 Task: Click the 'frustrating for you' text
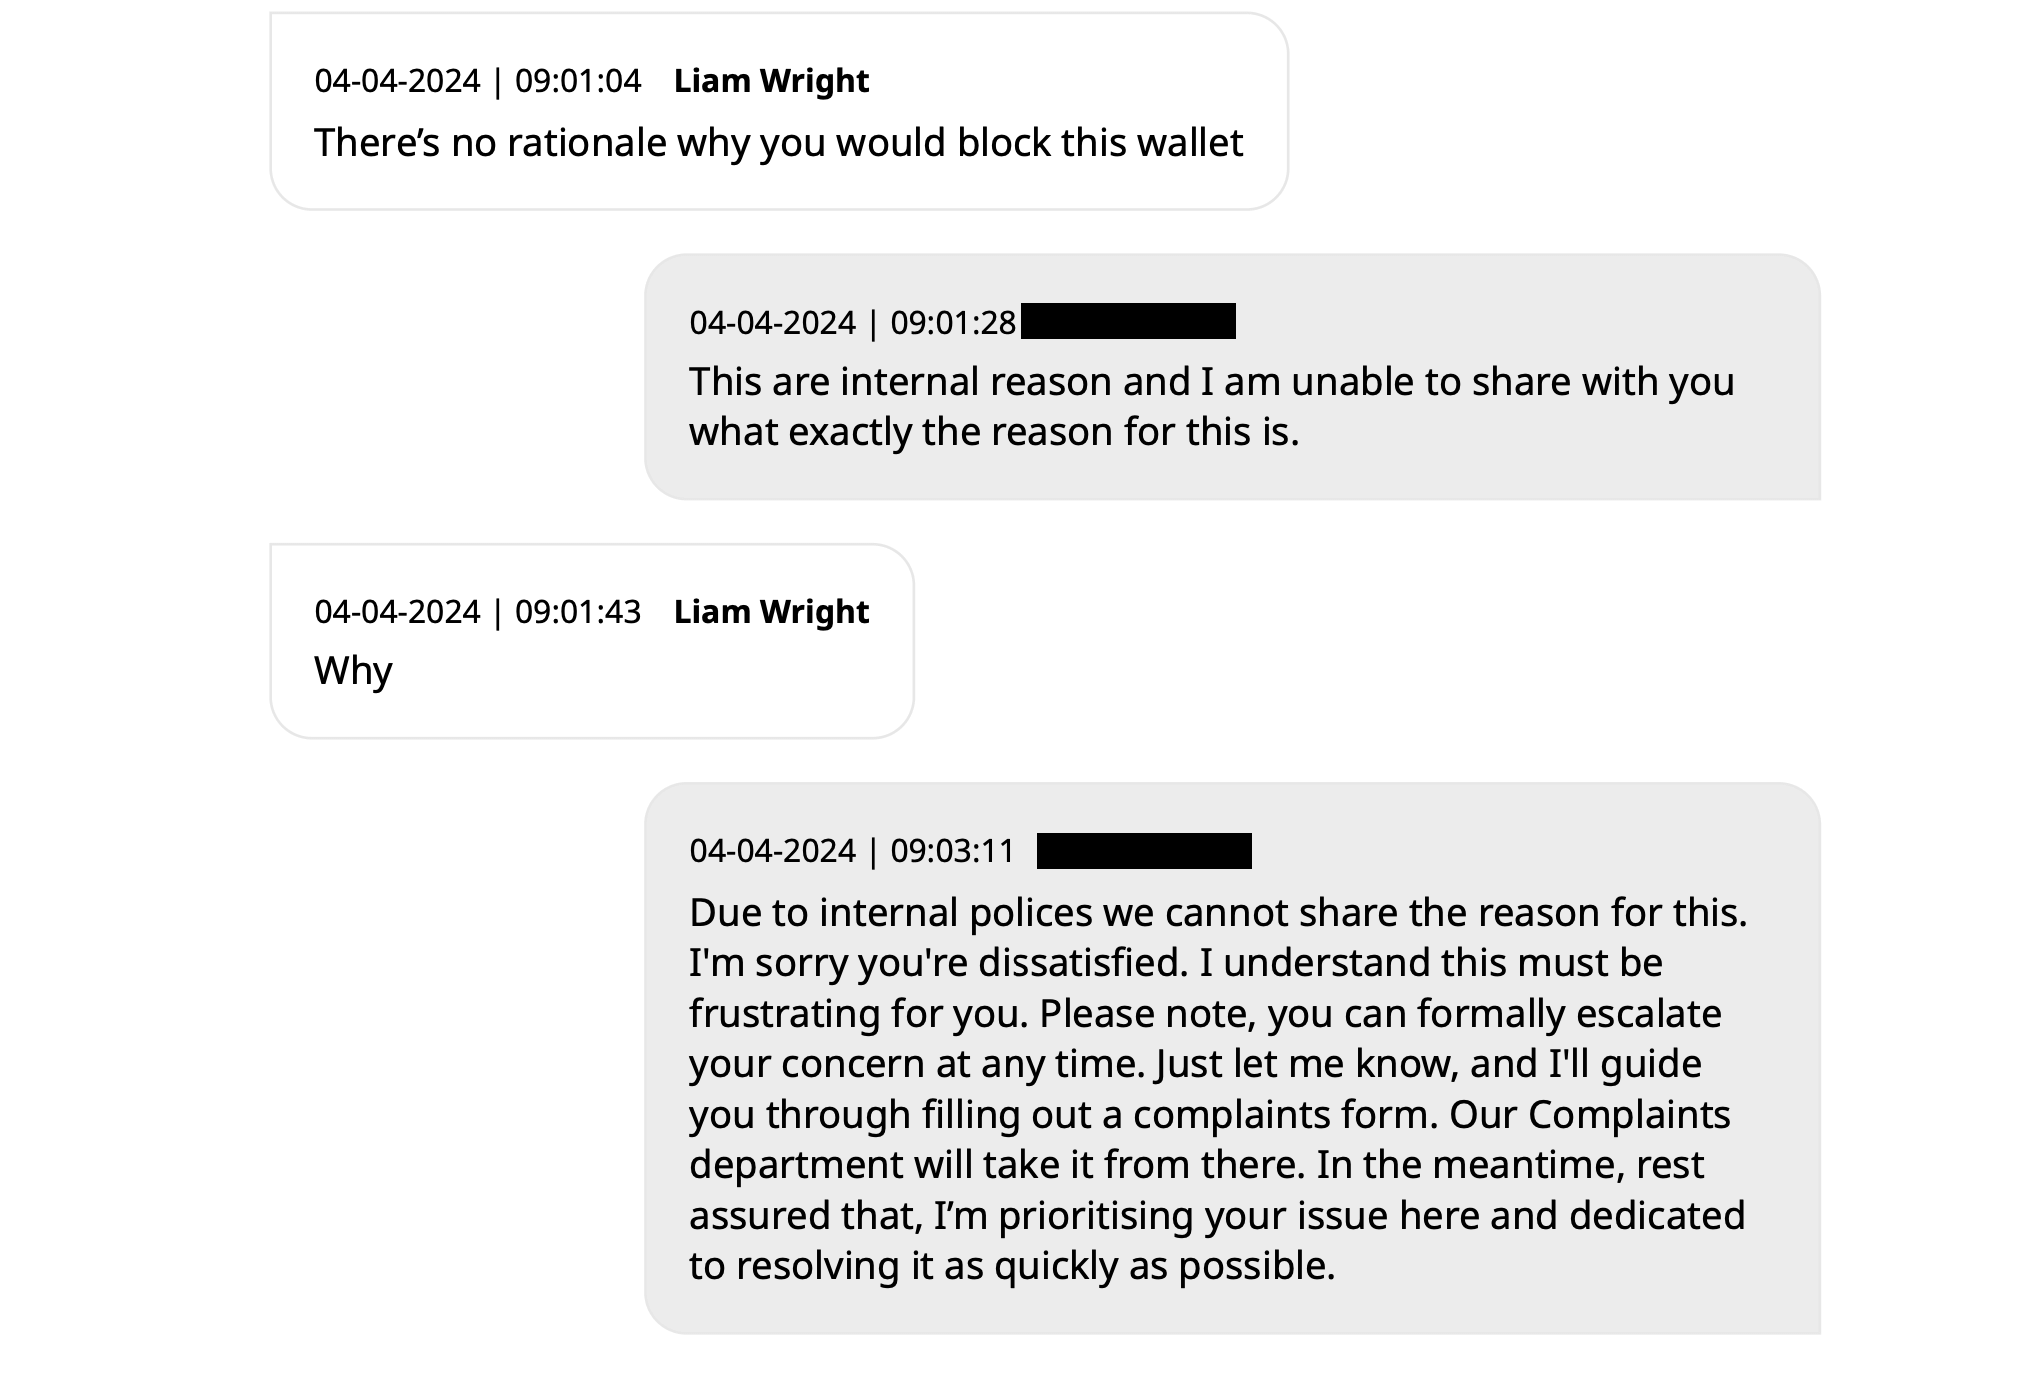pyautogui.click(x=858, y=1013)
